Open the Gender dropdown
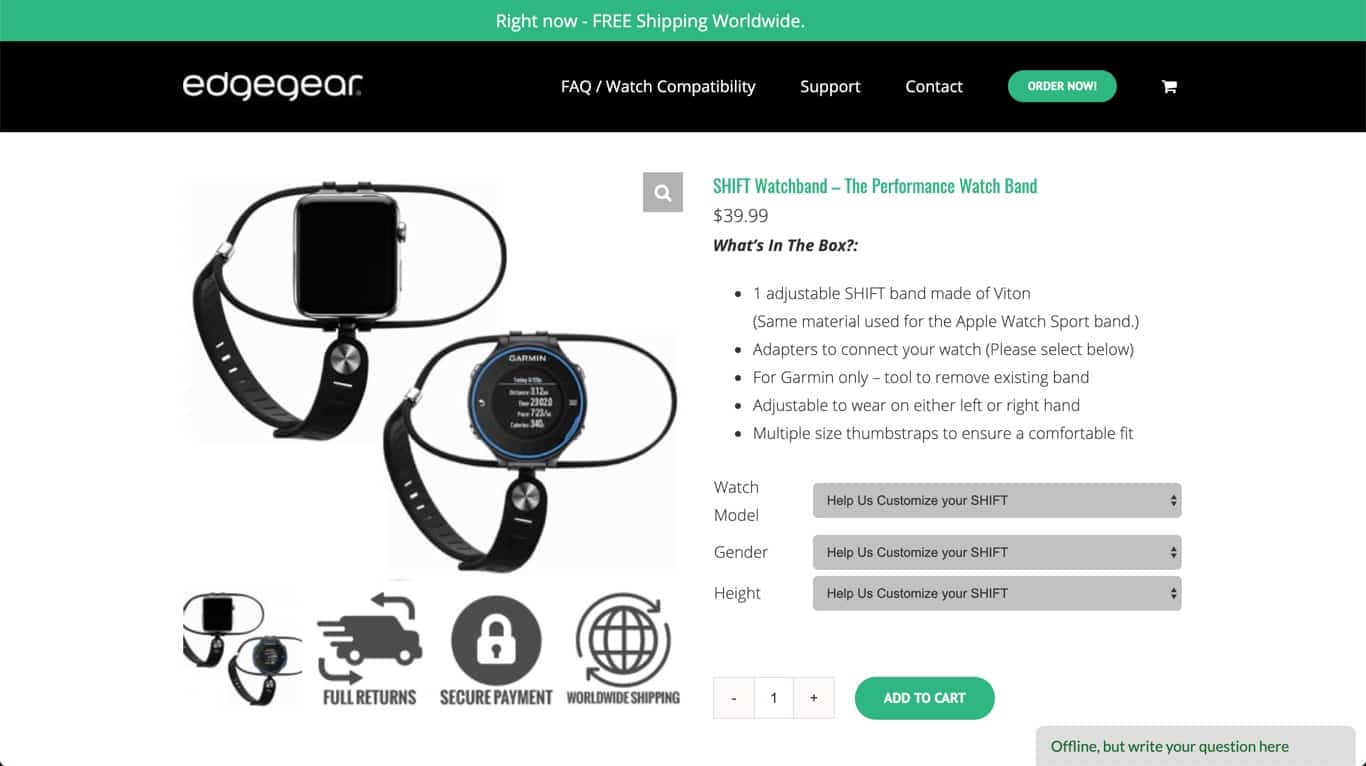Screen dimensions: 1366x766 pyautogui.click(x=997, y=552)
